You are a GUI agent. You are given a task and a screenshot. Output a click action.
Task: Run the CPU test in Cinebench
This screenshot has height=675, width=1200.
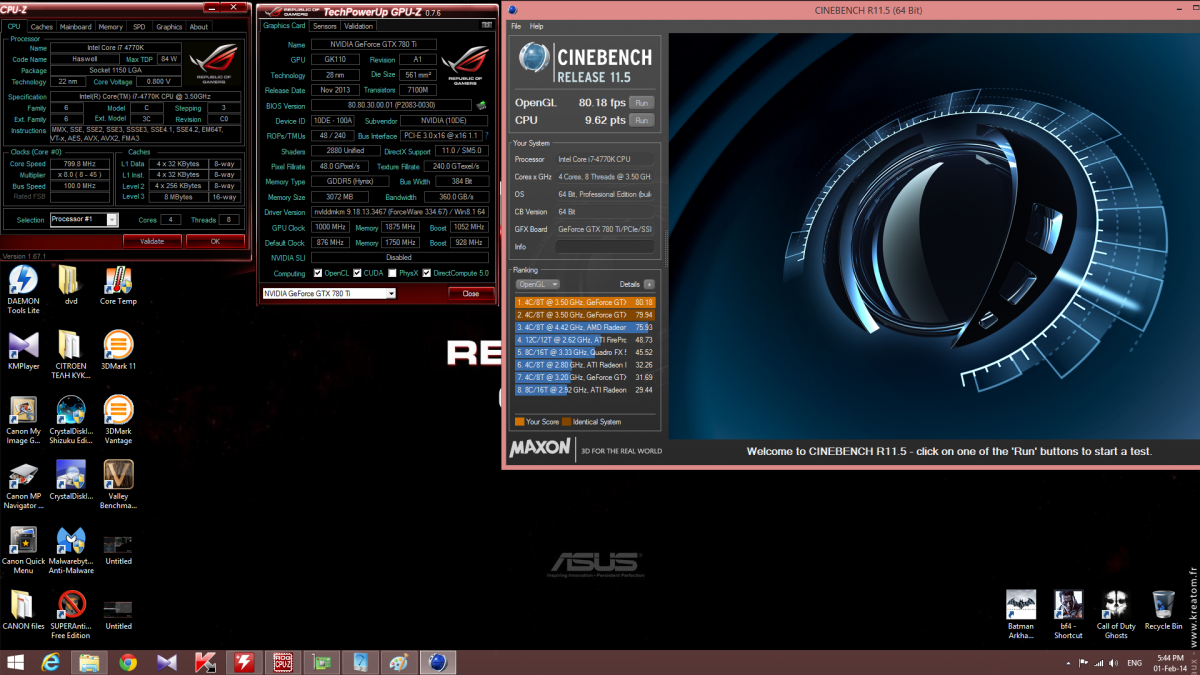click(x=642, y=120)
